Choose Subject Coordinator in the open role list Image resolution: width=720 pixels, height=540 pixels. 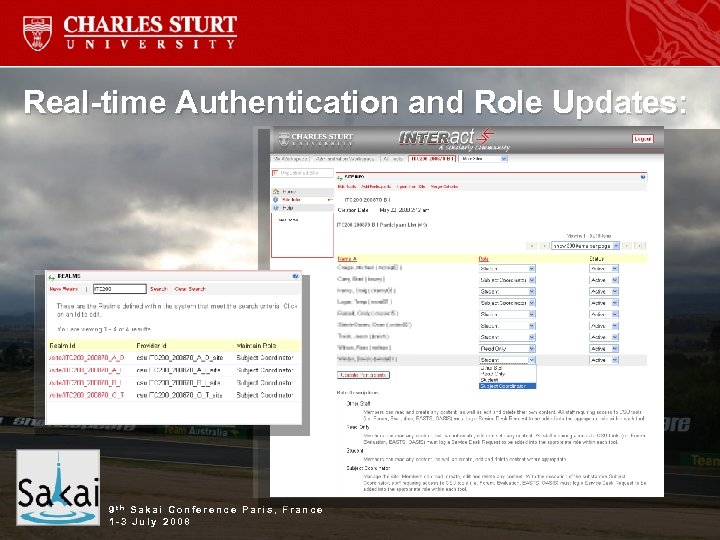click(x=507, y=386)
